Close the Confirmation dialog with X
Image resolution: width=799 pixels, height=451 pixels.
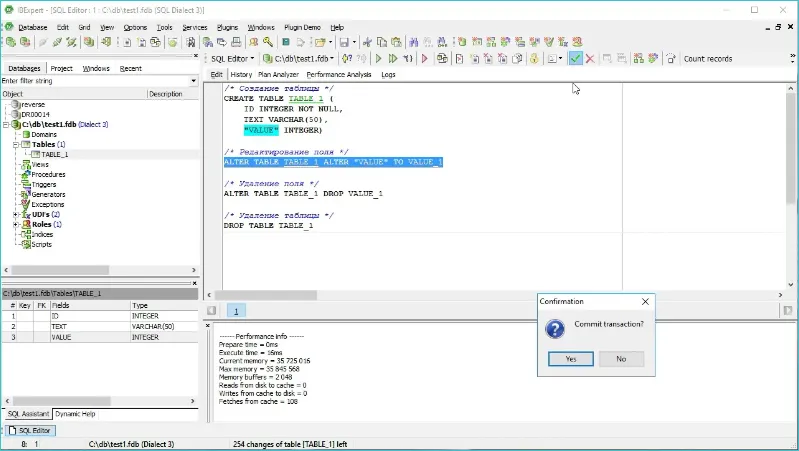coord(645,302)
